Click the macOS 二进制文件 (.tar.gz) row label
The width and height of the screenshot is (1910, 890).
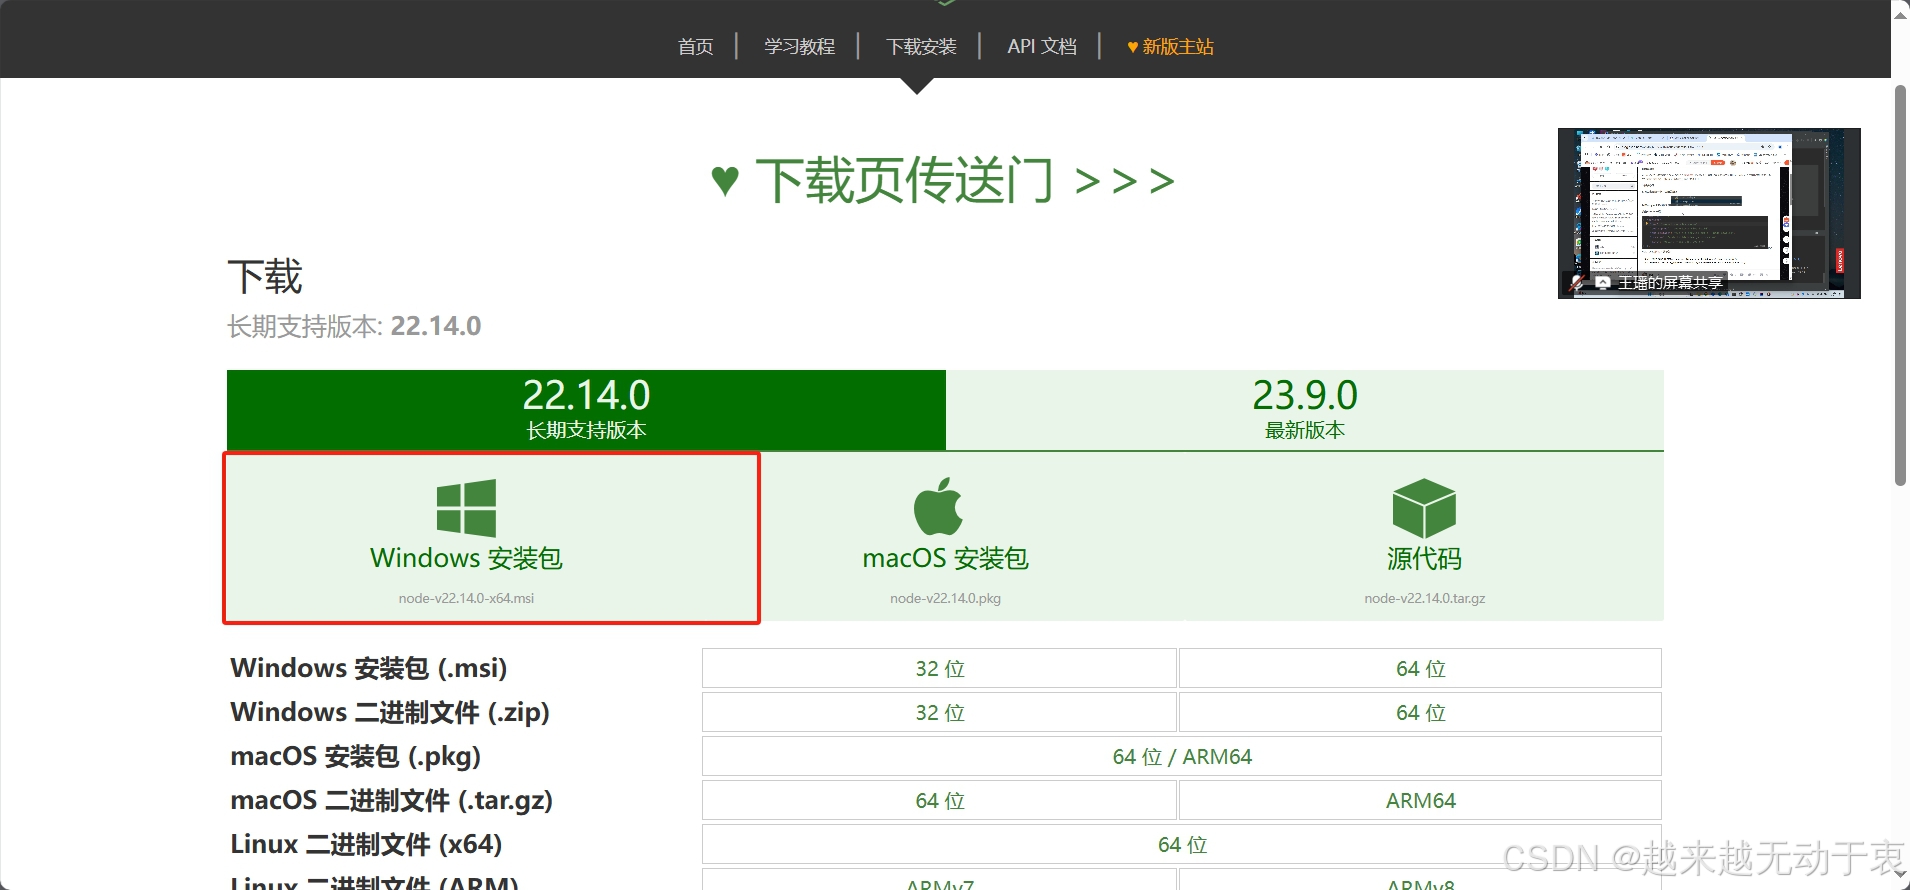click(x=392, y=800)
